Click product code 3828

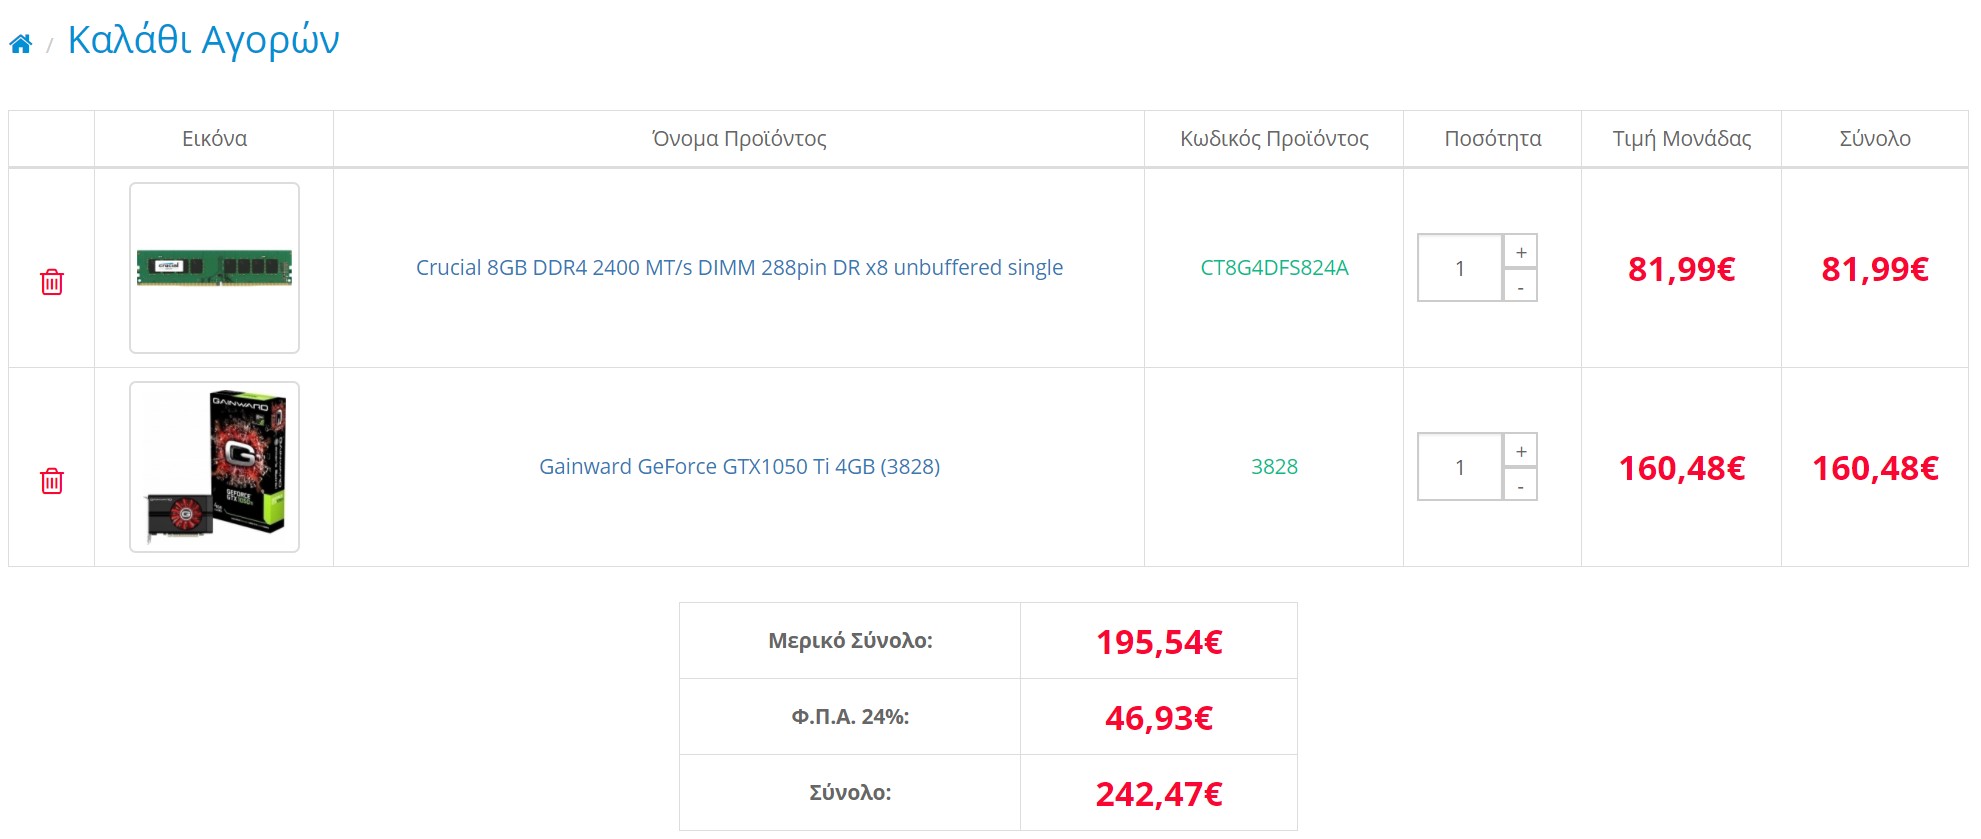coord(1274,467)
